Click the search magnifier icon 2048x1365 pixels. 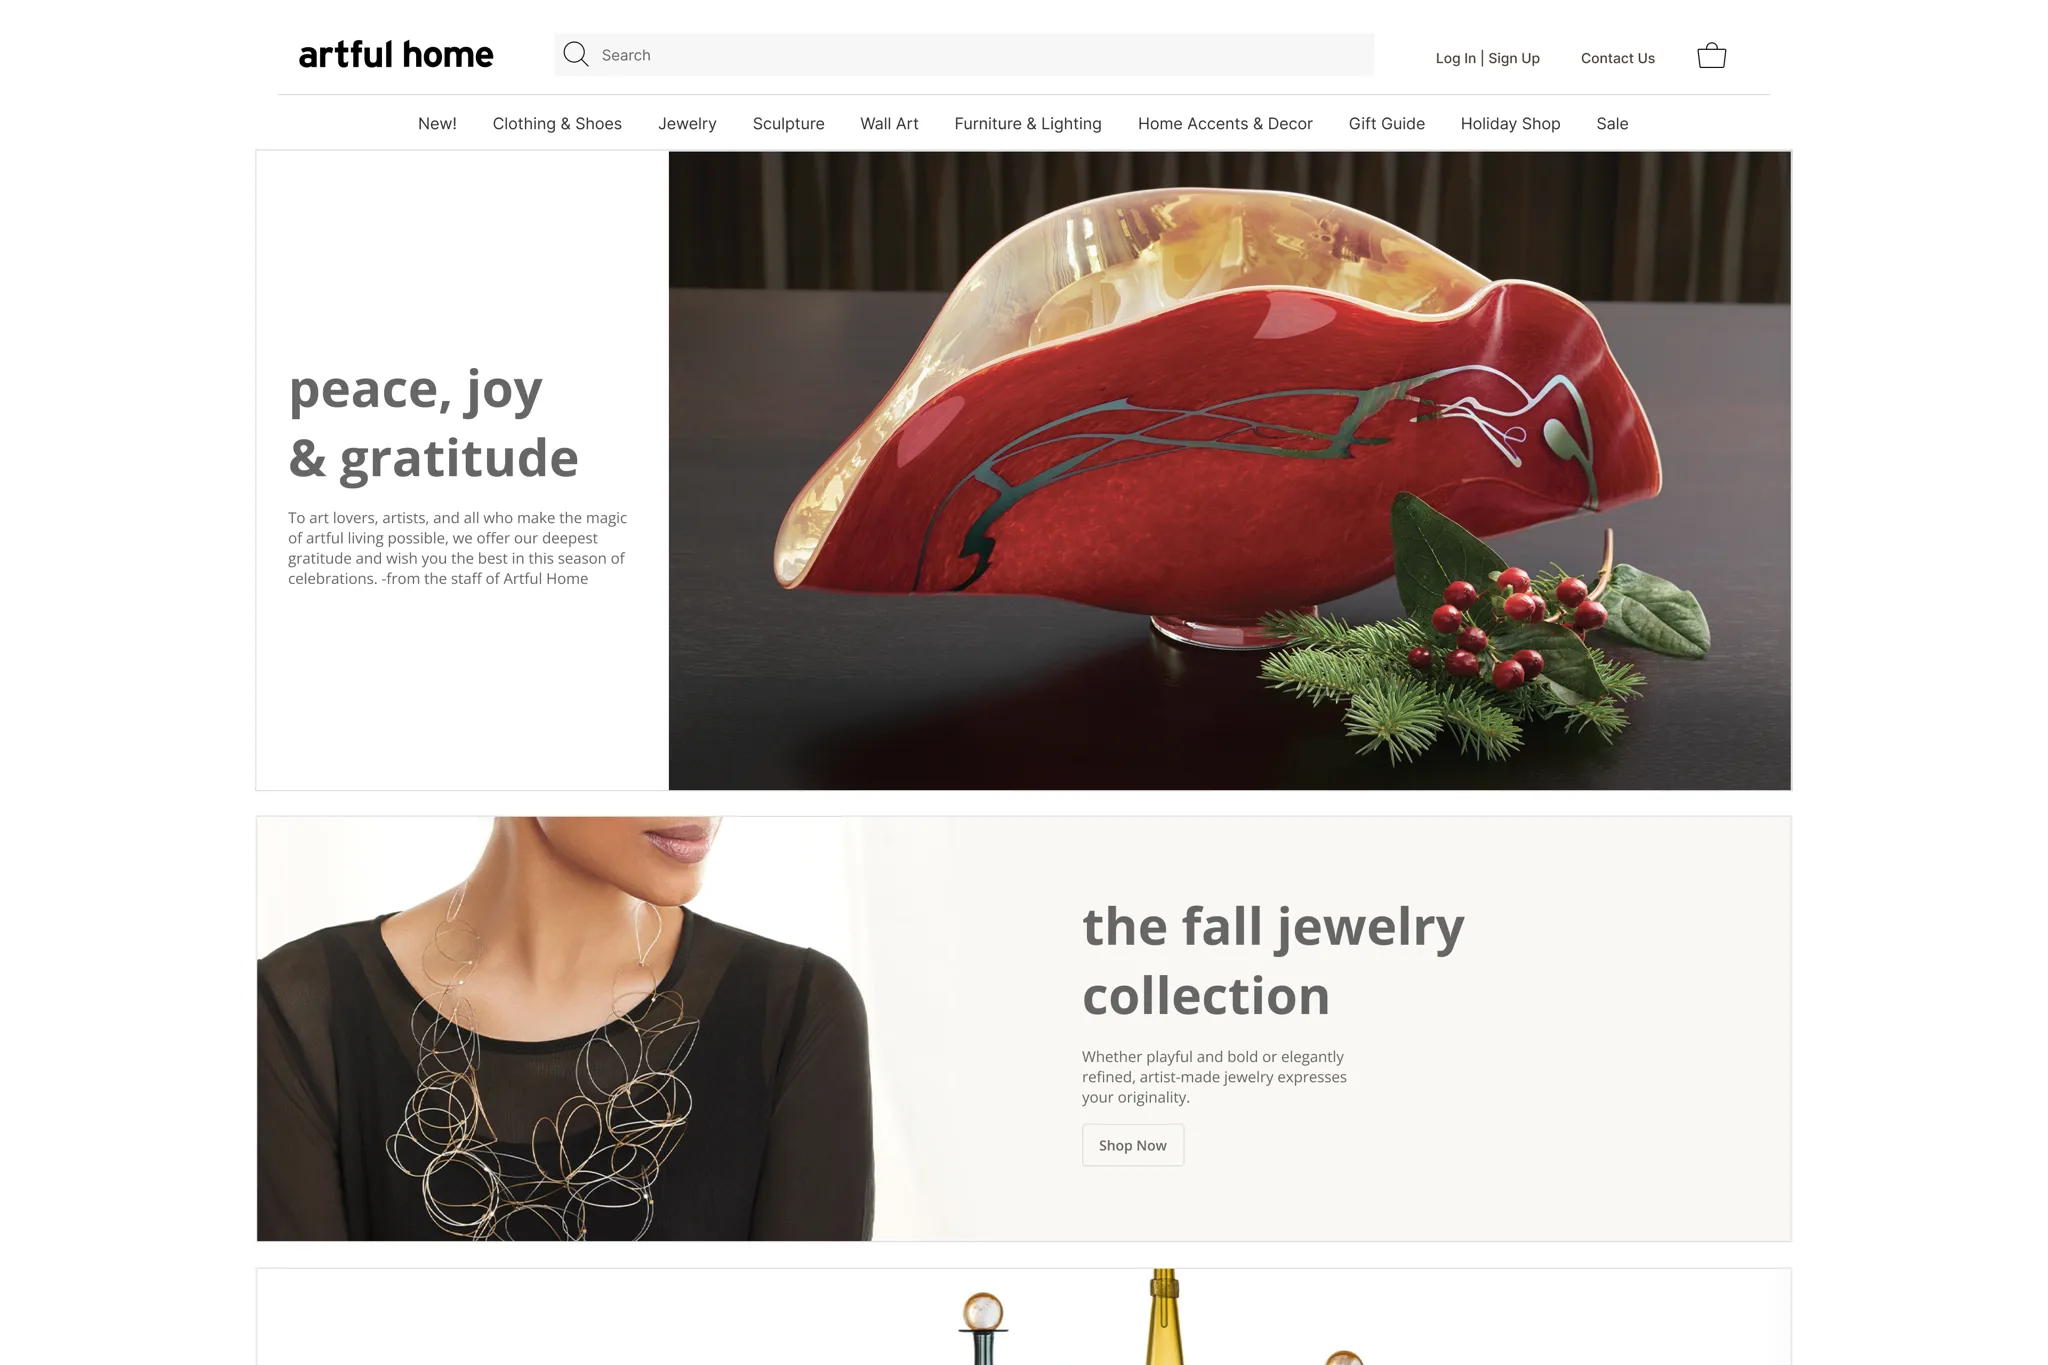click(x=575, y=54)
